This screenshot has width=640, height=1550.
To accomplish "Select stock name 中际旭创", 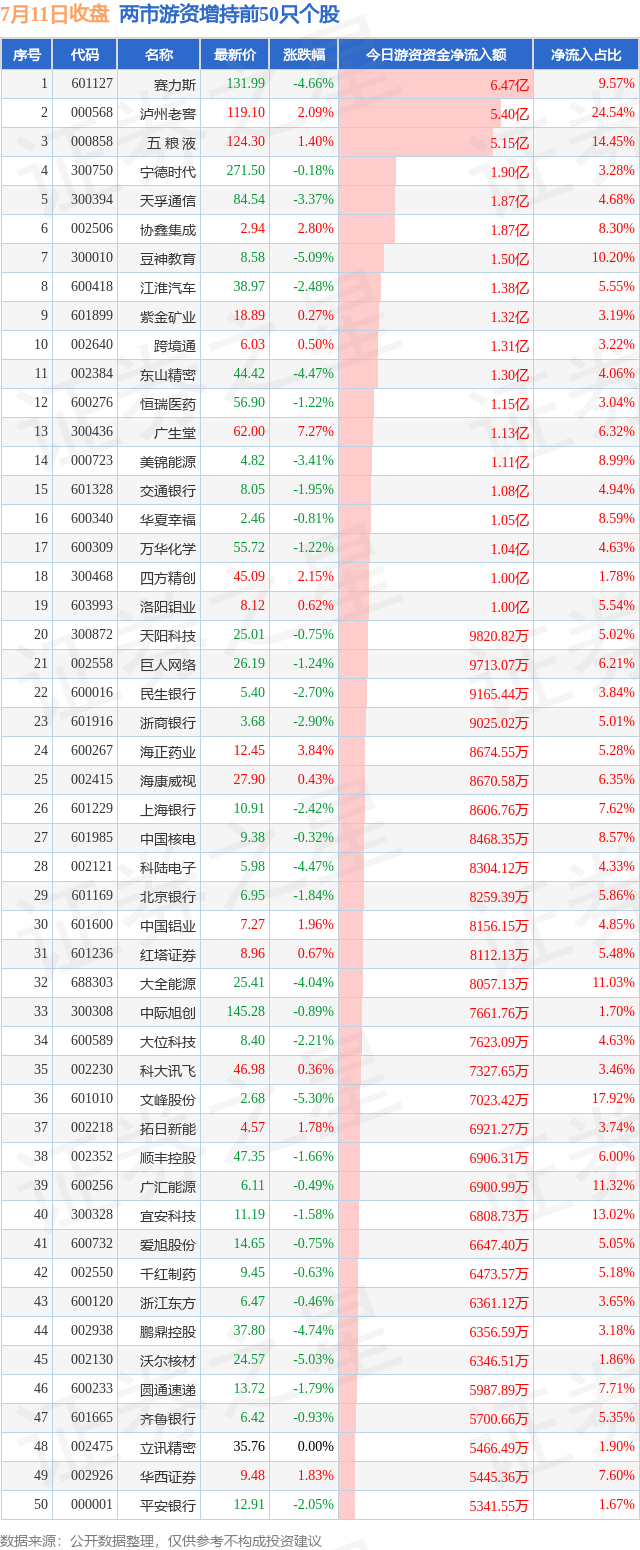I will [x=168, y=1012].
